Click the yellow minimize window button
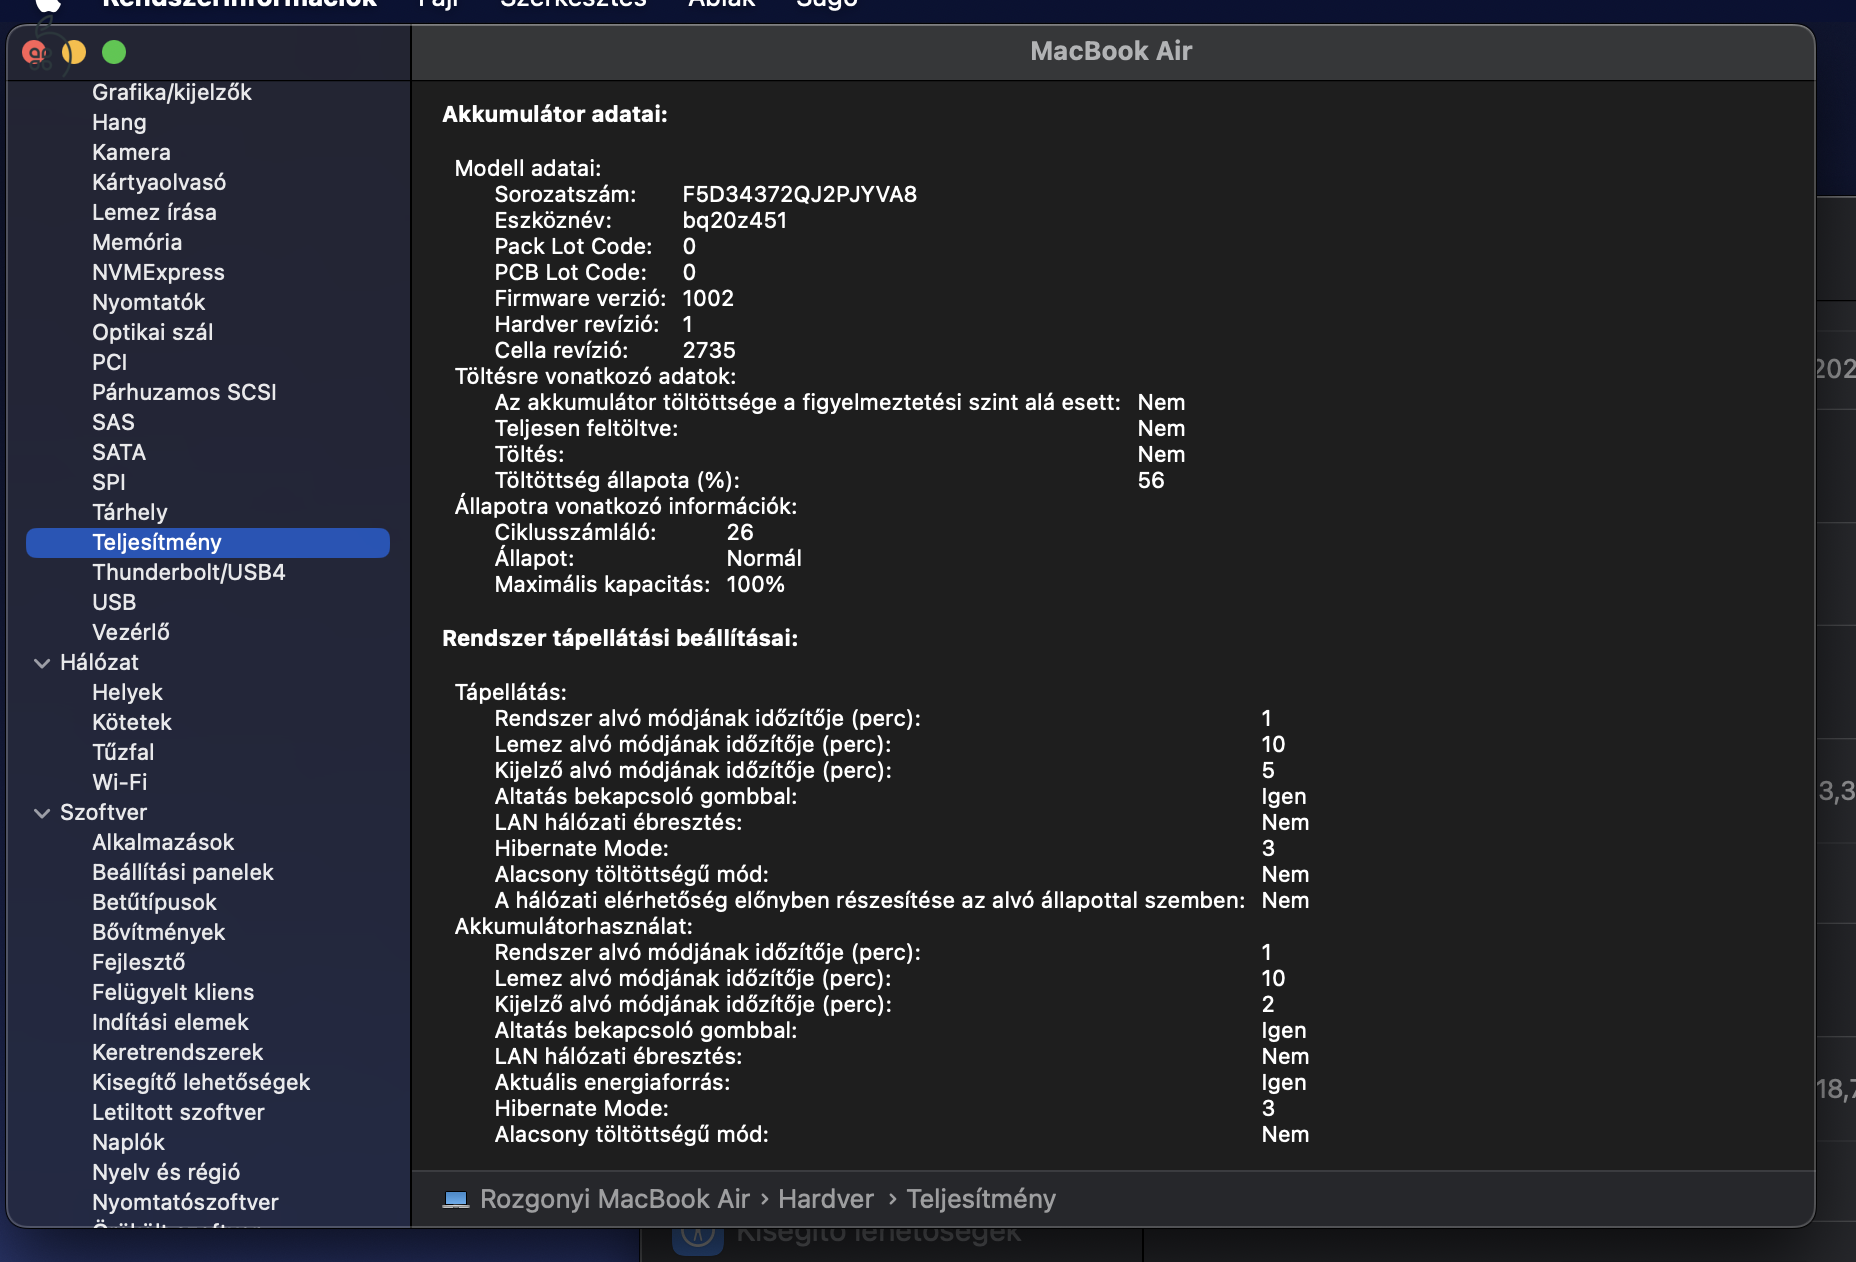The width and height of the screenshot is (1856, 1262). (74, 52)
